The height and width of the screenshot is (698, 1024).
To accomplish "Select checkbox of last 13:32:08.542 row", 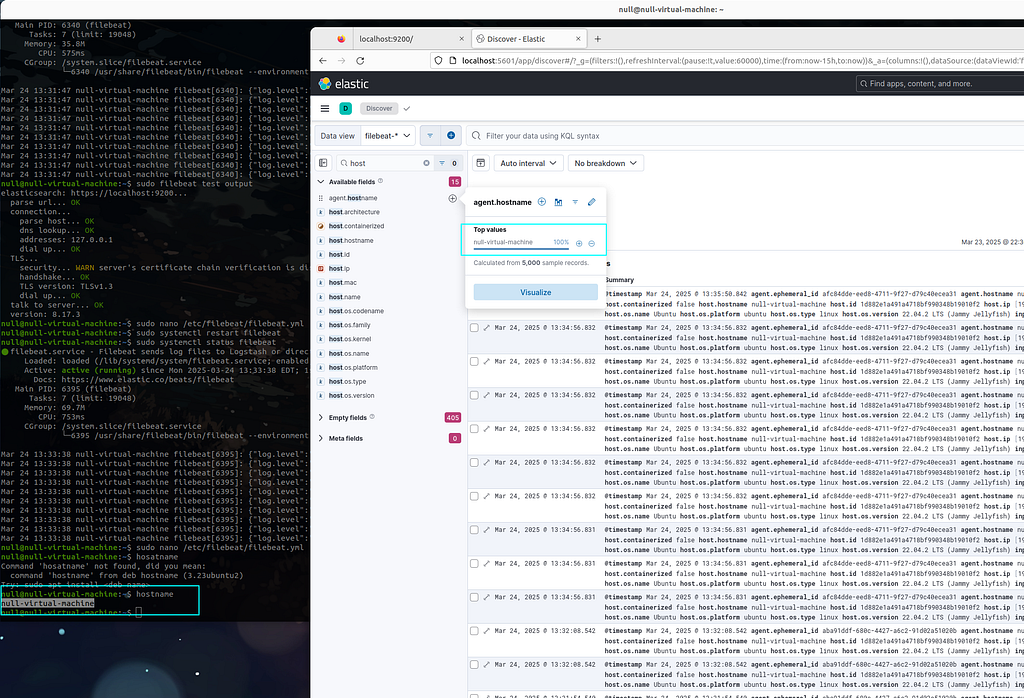I will point(474,665).
